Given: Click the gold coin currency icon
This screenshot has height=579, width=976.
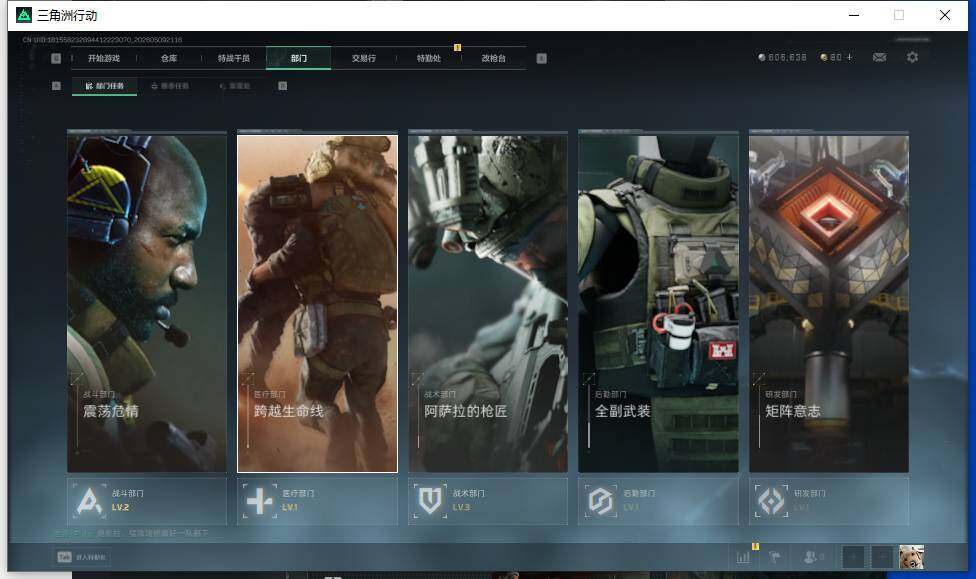Looking at the screenshot, I should pos(824,57).
